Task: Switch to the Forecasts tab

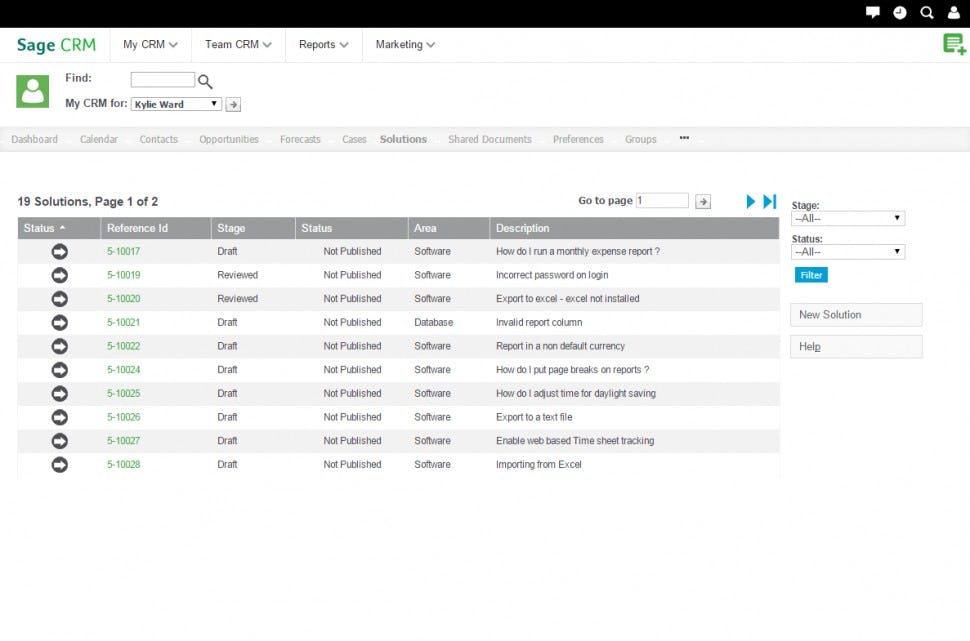Action: pyautogui.click(x=300, y=139)
